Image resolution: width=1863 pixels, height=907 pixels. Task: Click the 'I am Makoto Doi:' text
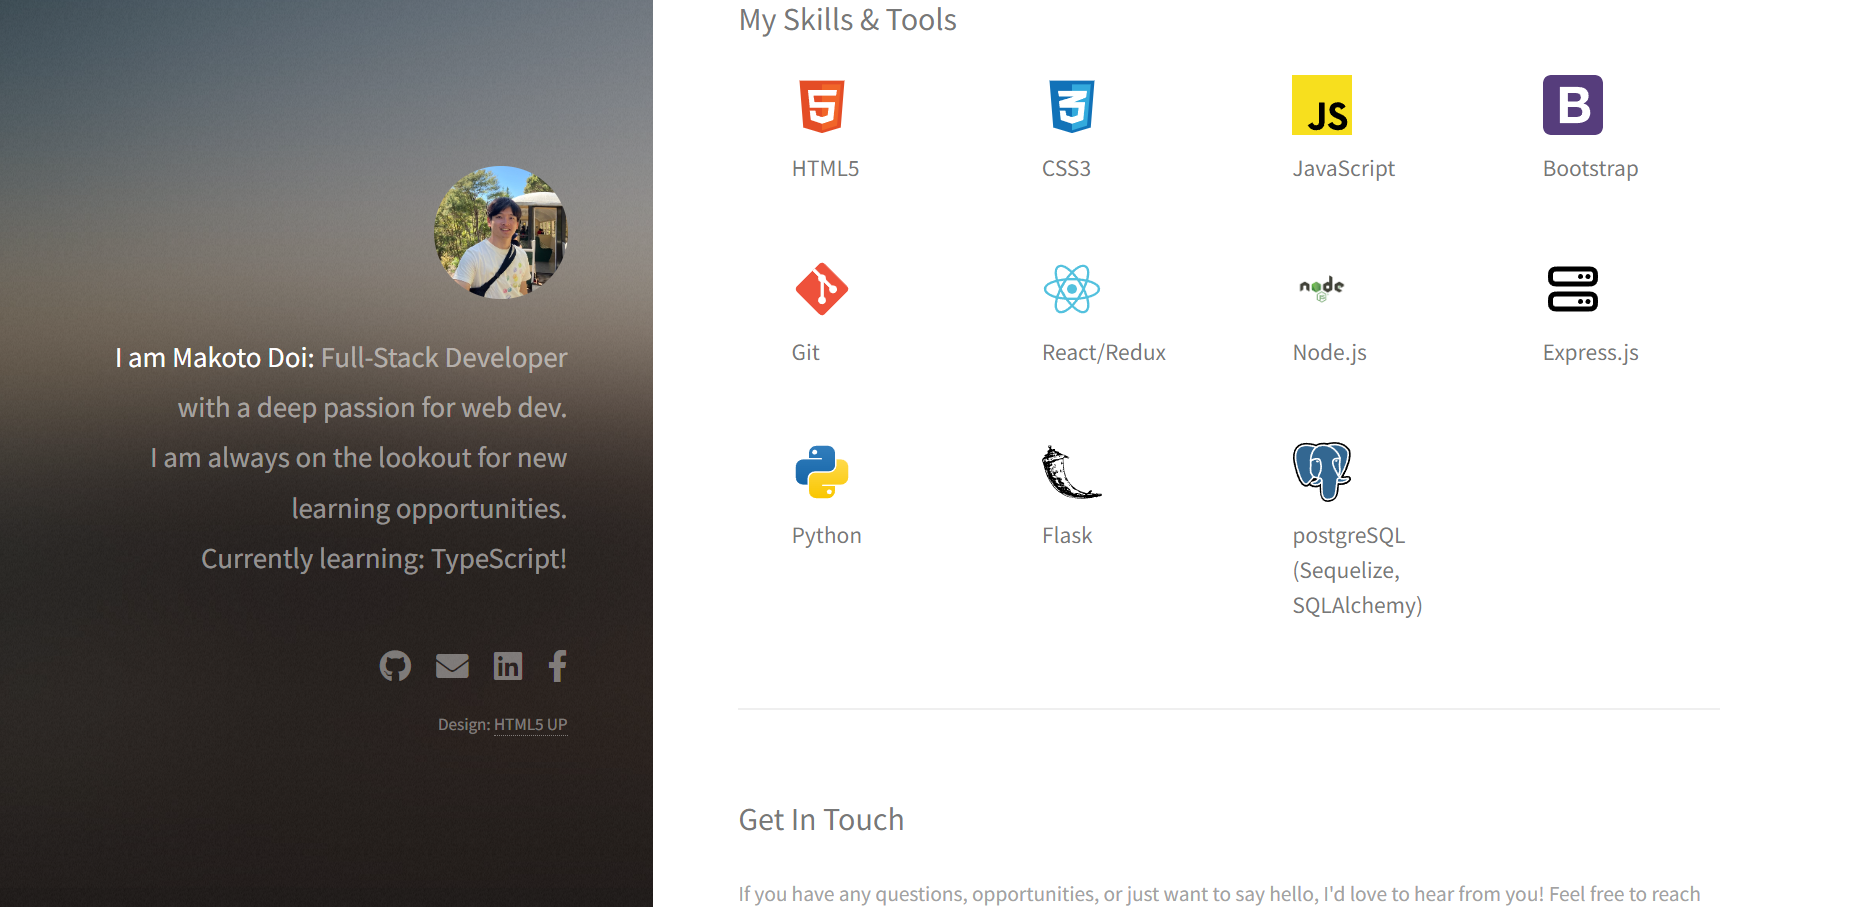pyautogui.click(x=215, y=358)
